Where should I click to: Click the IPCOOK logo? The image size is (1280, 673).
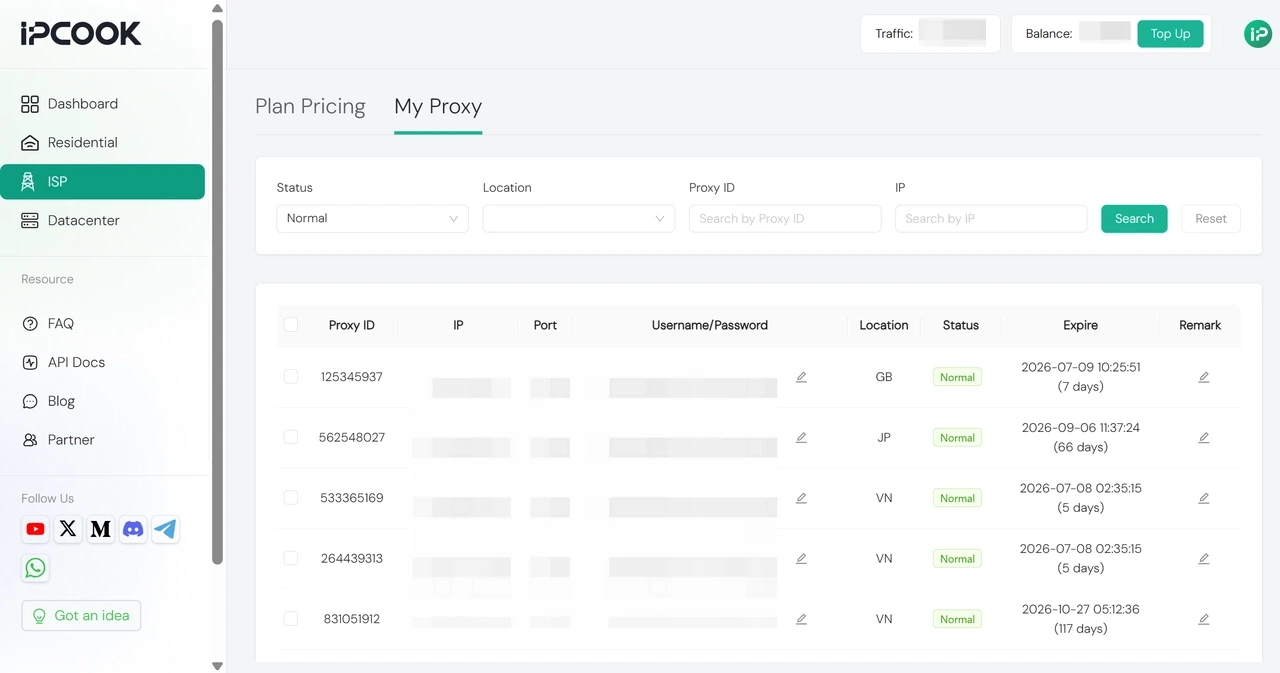(81, 33)
